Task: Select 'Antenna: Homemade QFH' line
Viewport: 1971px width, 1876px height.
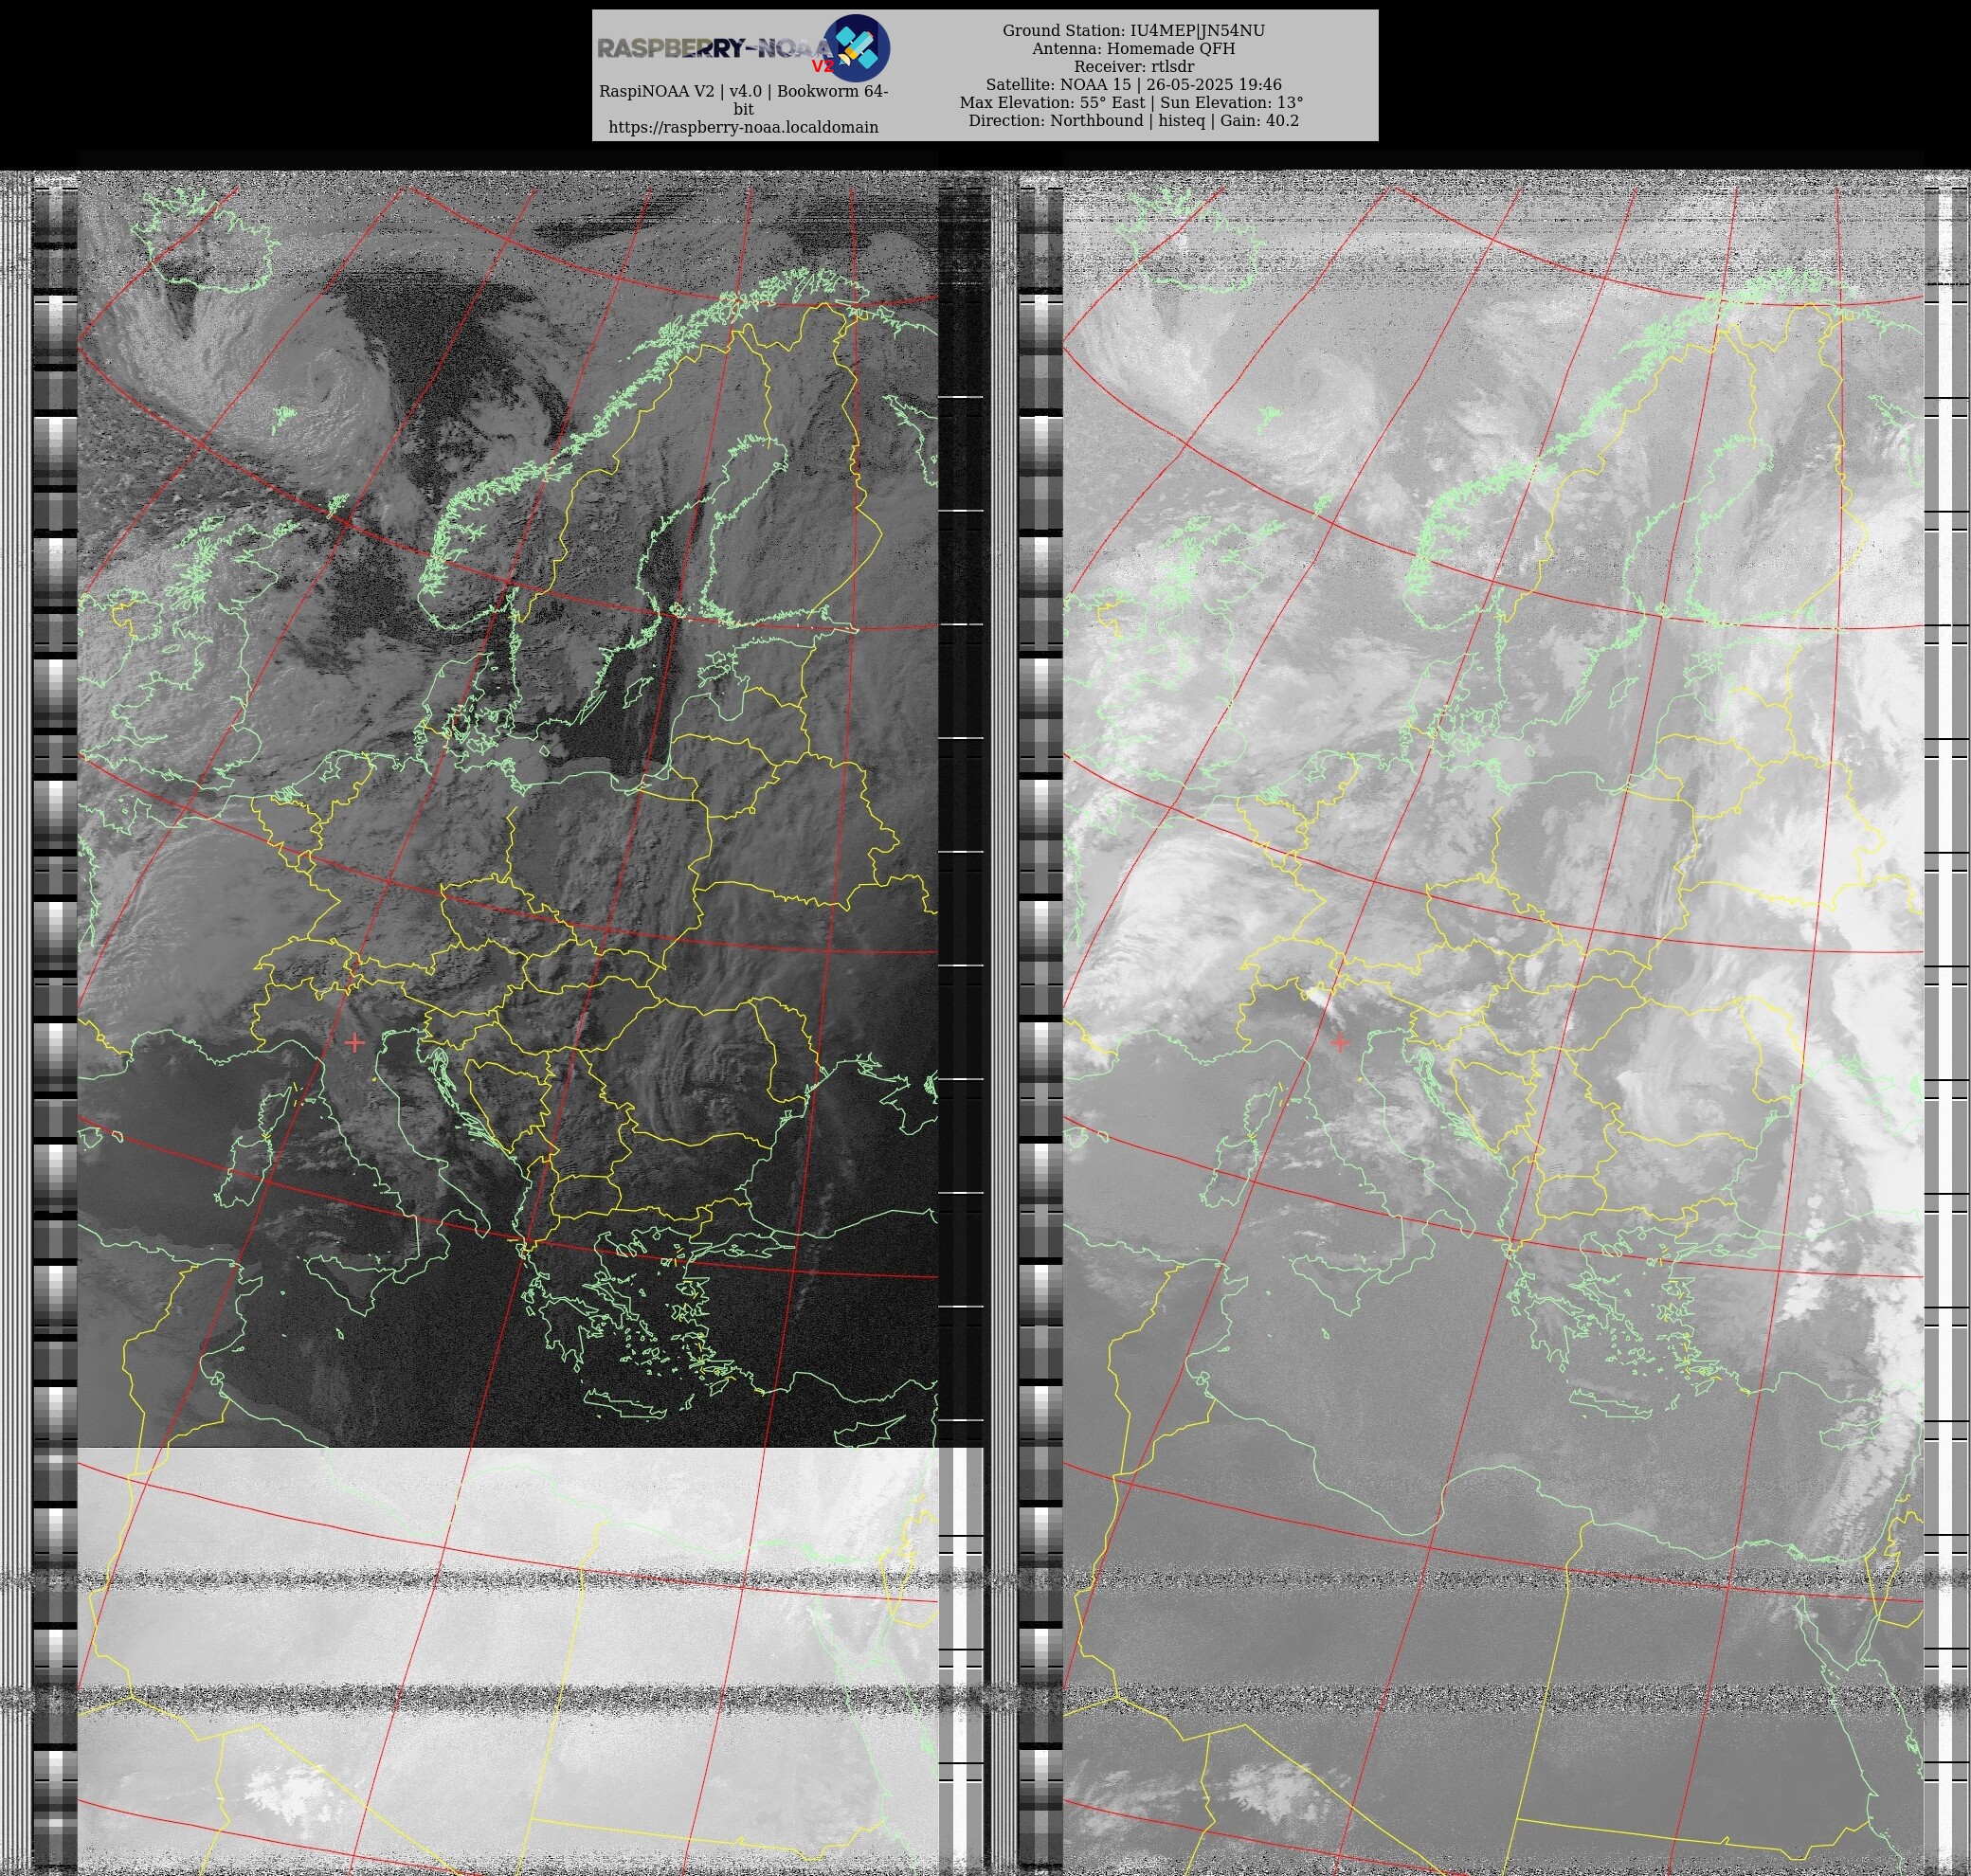Action: click(x=1133, y=49)
